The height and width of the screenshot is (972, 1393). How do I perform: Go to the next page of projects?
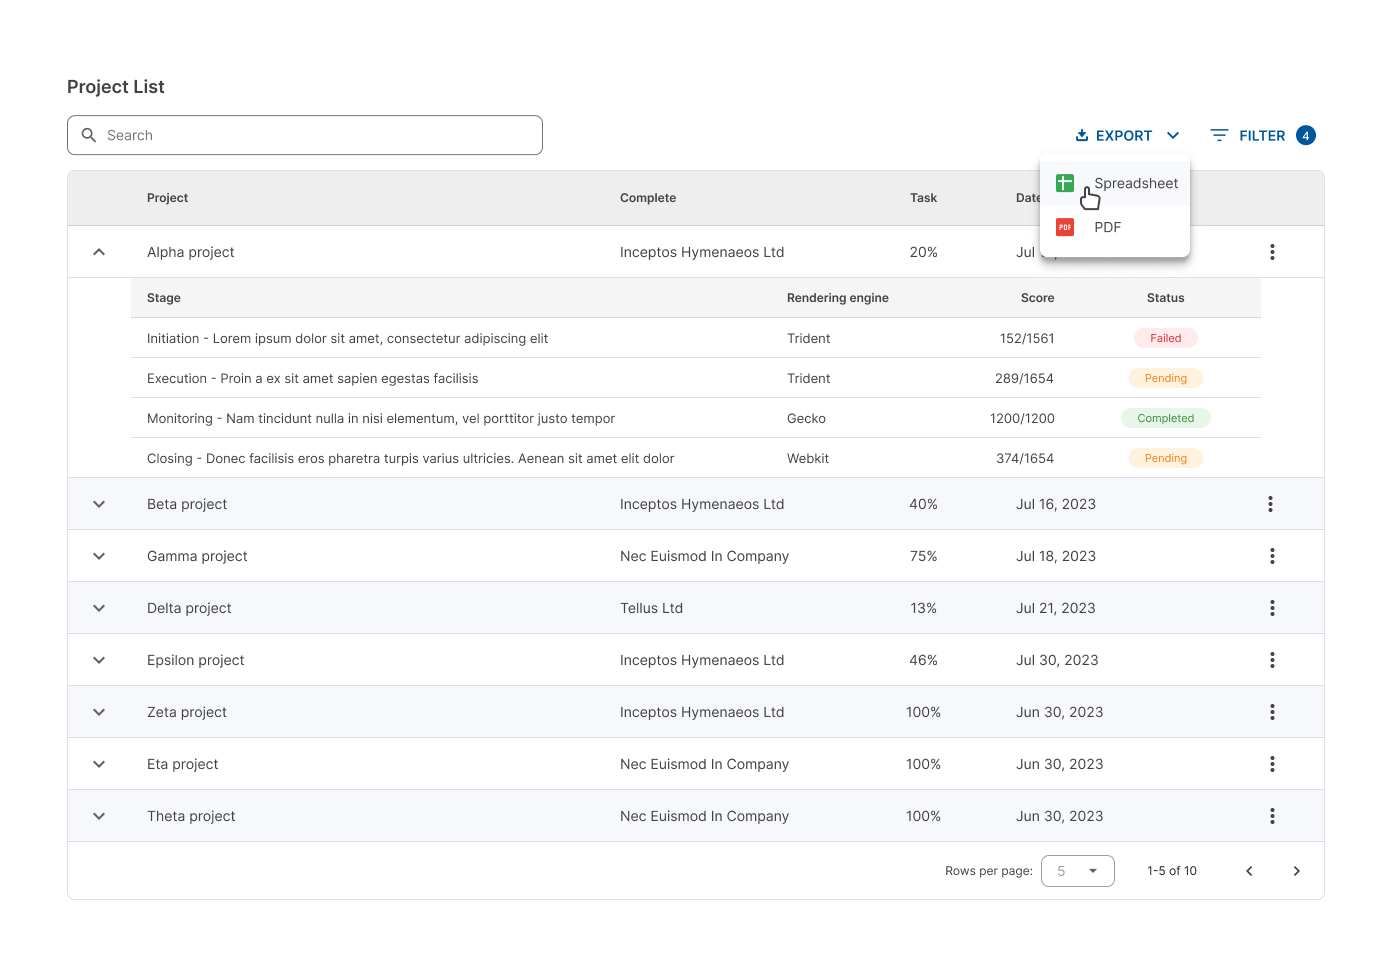pos(1296,870)
